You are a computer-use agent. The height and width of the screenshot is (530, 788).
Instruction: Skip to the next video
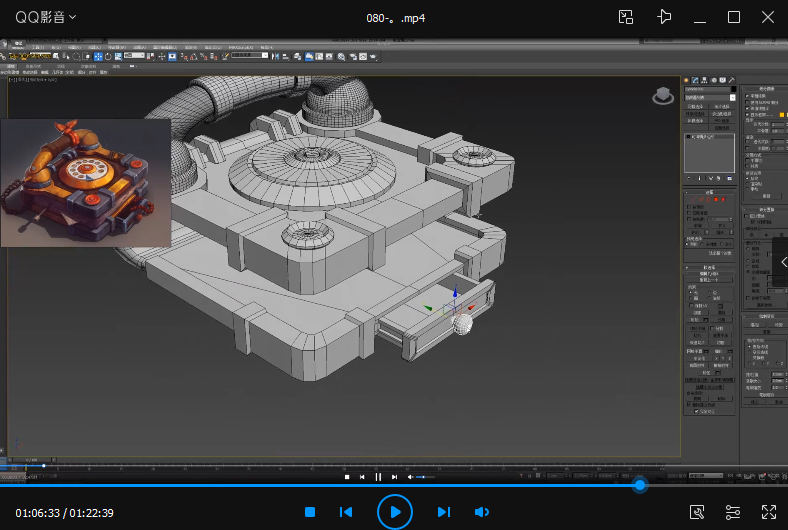coord(443,512)
